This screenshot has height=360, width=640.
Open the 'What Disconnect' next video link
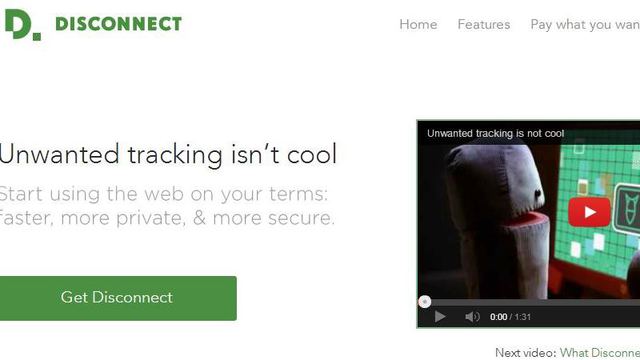(600, 353)
